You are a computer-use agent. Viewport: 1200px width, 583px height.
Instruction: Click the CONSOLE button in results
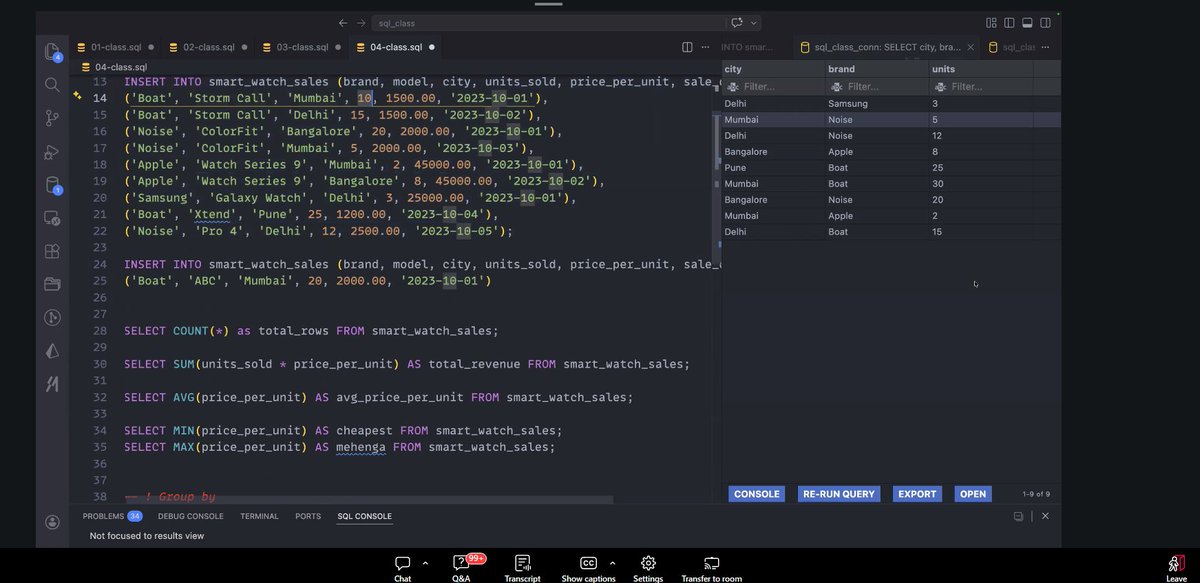coord(756,494)
